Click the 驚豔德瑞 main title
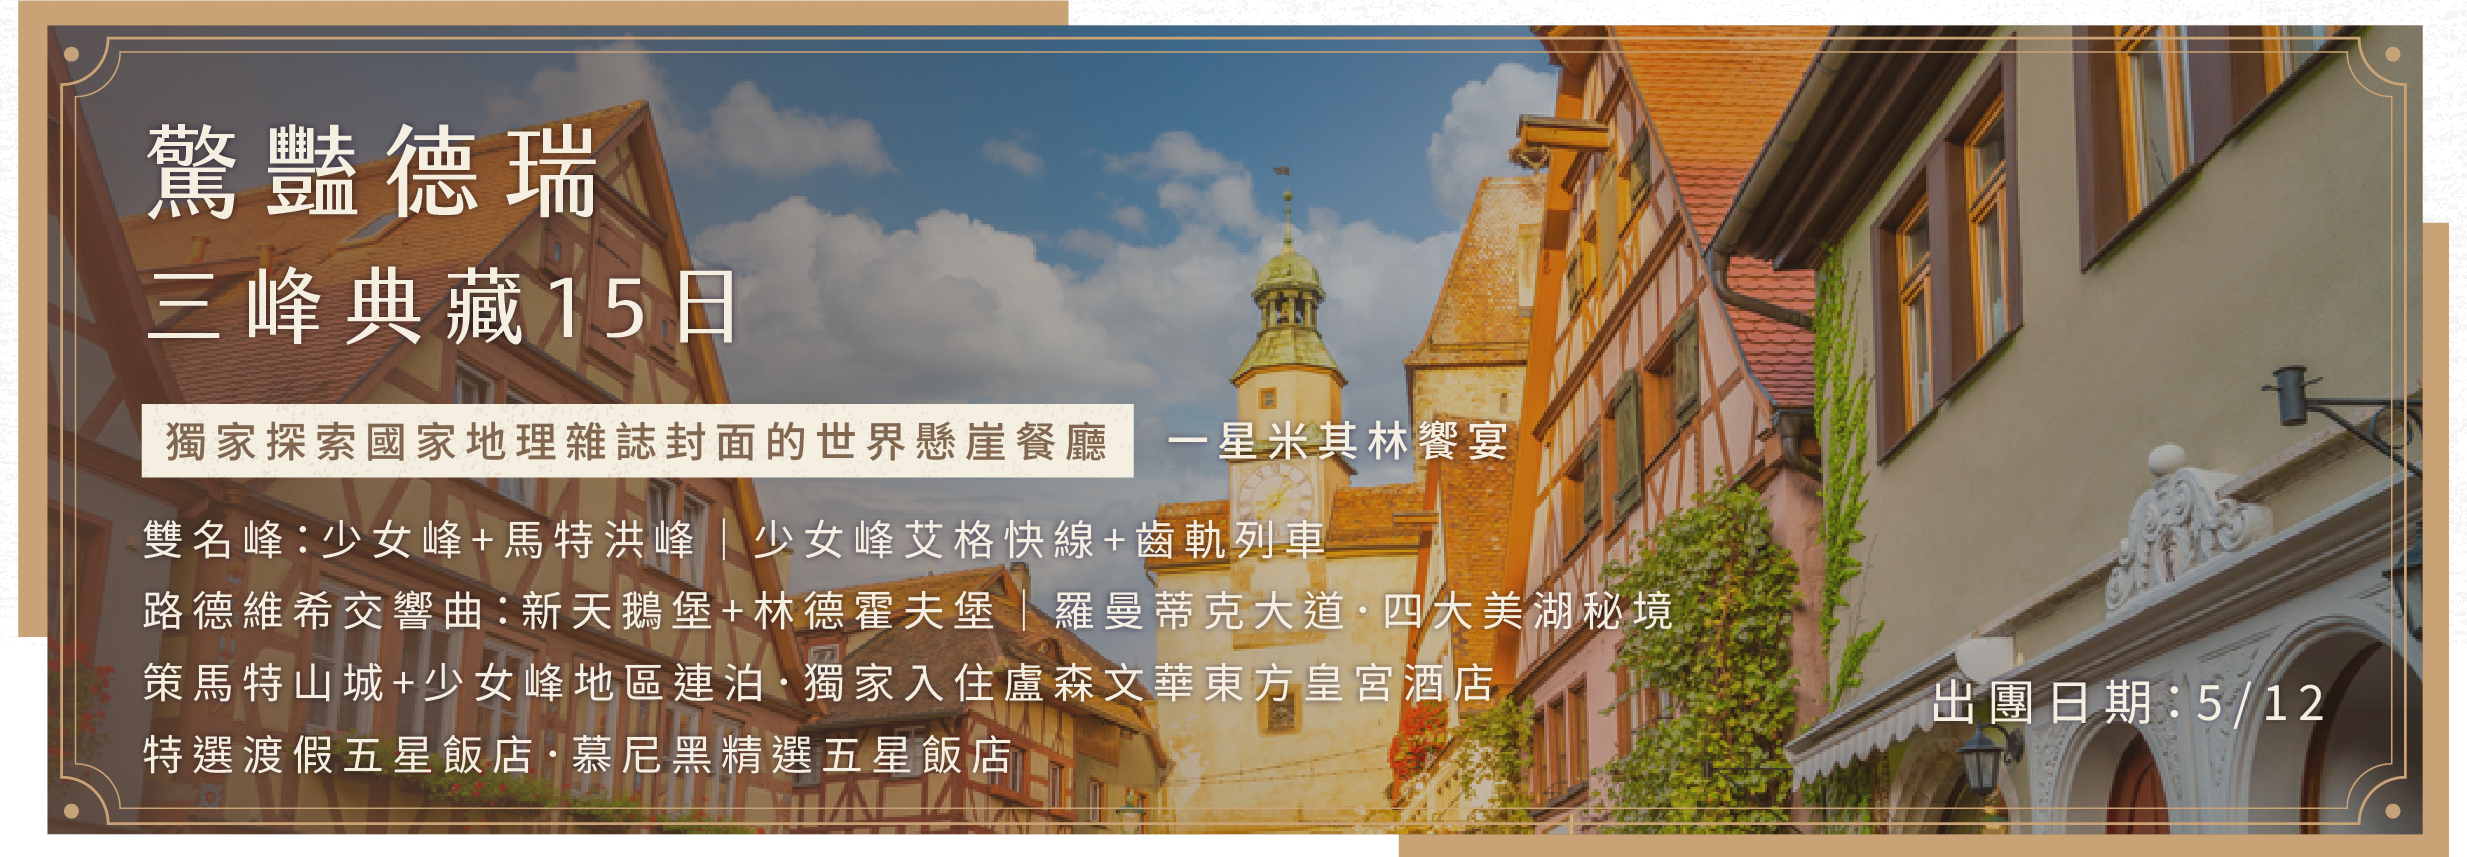The height and width of the screenshot is (857, 2467). (x=372, y=172)
